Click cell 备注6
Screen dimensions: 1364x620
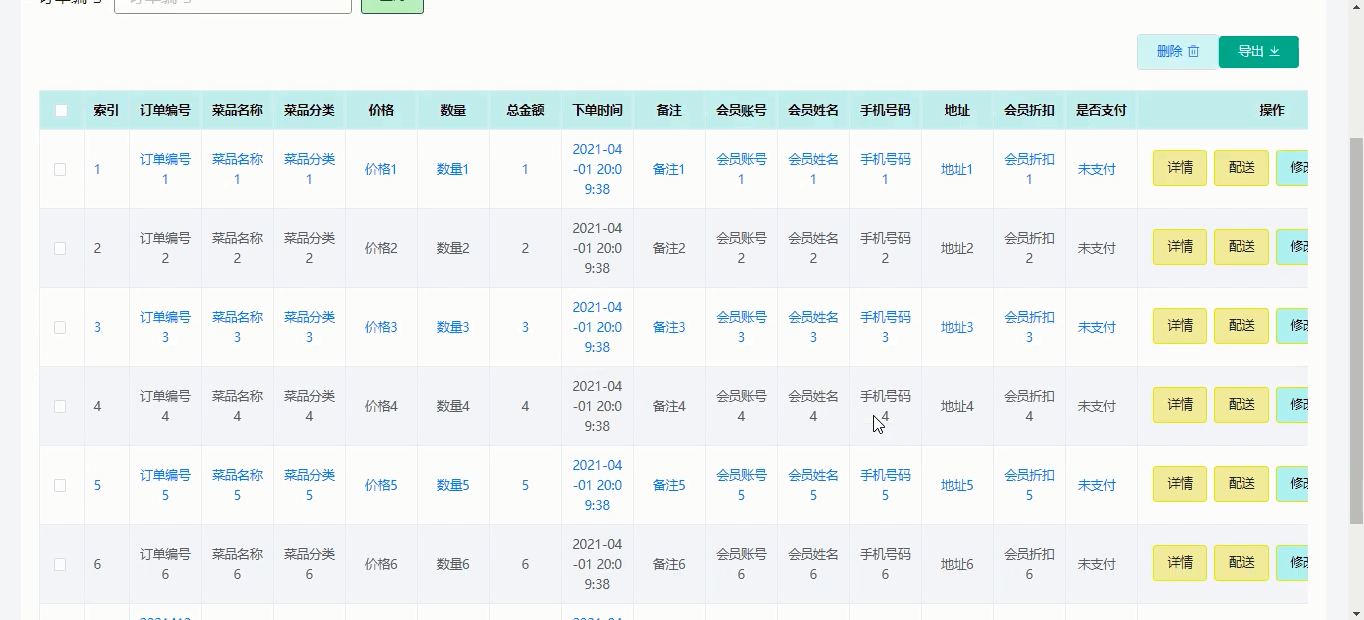click(669, 564)
